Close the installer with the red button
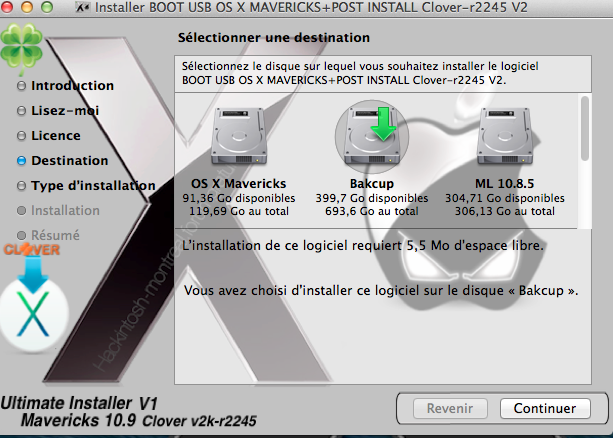This screenshot has height=438, width=613. 7,7
